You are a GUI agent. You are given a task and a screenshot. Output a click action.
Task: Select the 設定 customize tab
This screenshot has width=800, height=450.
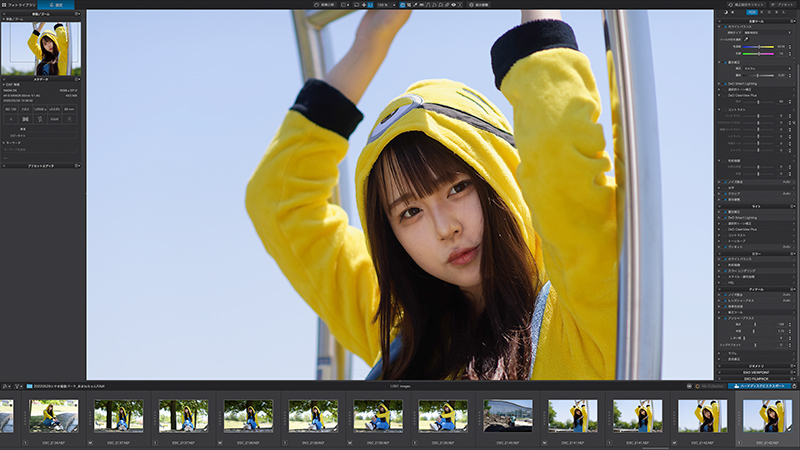coord(56,5)
